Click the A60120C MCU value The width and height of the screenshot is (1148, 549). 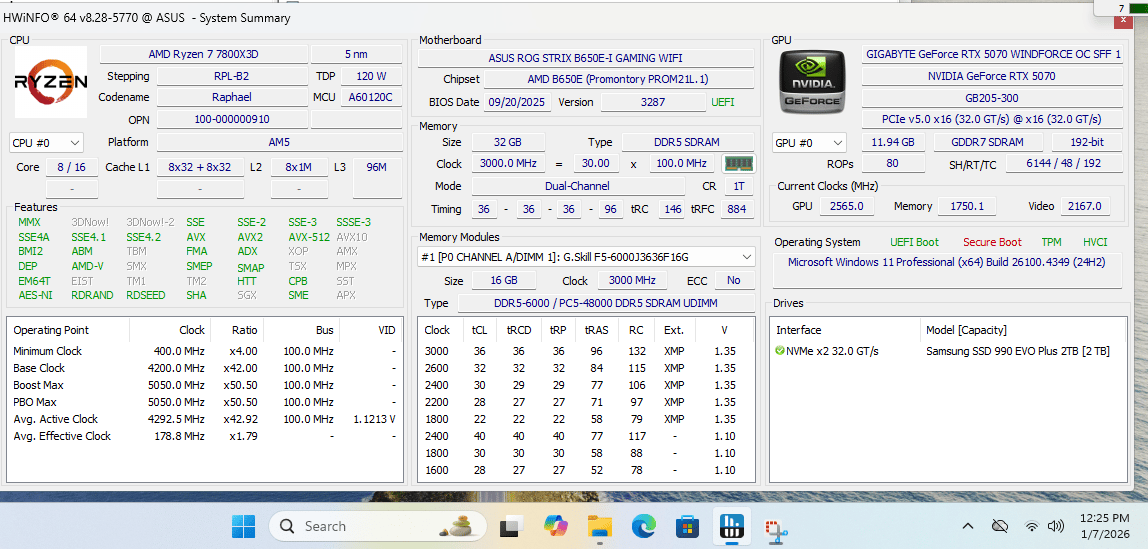click(x=371, y=97)
